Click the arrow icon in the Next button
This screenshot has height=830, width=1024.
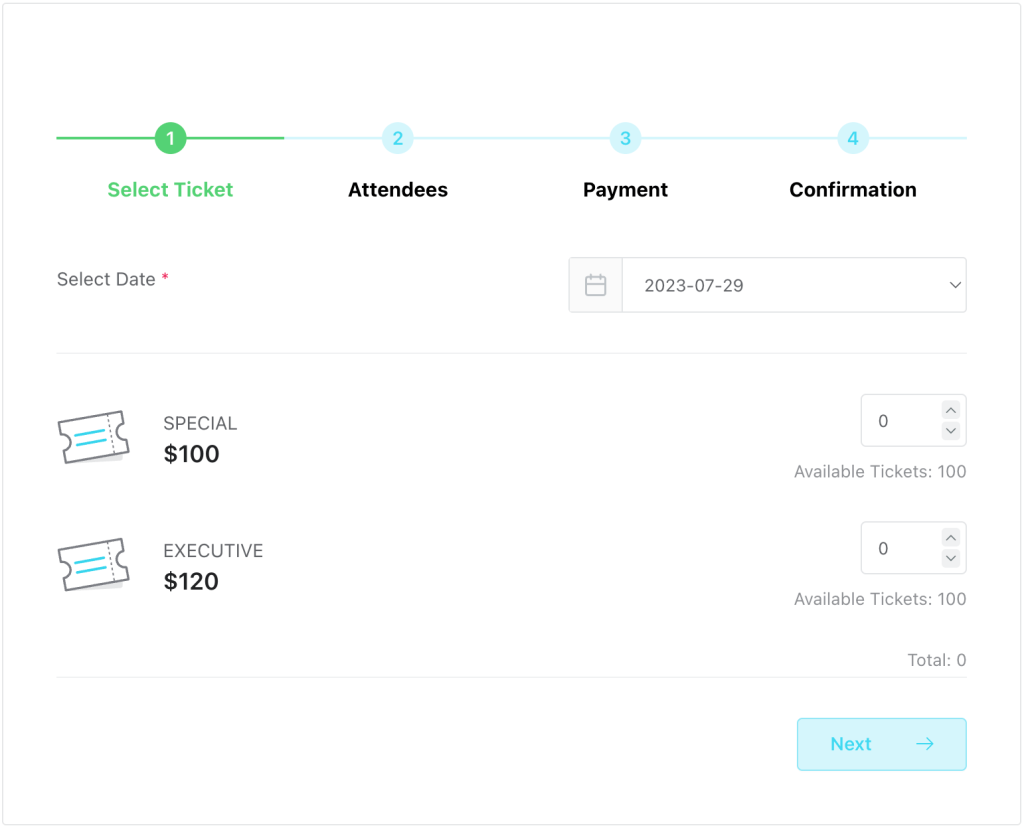(x=925, y=744)
